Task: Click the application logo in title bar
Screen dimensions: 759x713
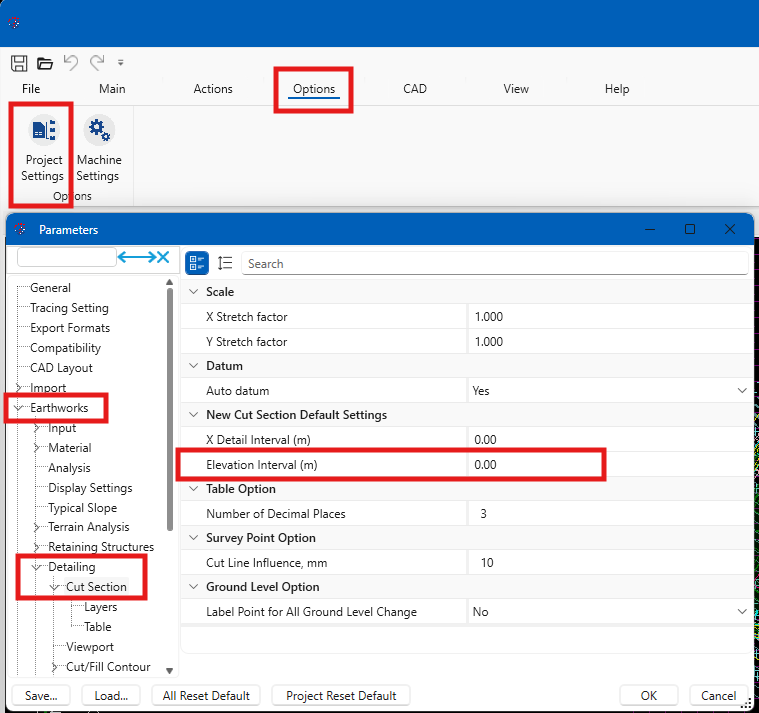Action: pos(14,22)
